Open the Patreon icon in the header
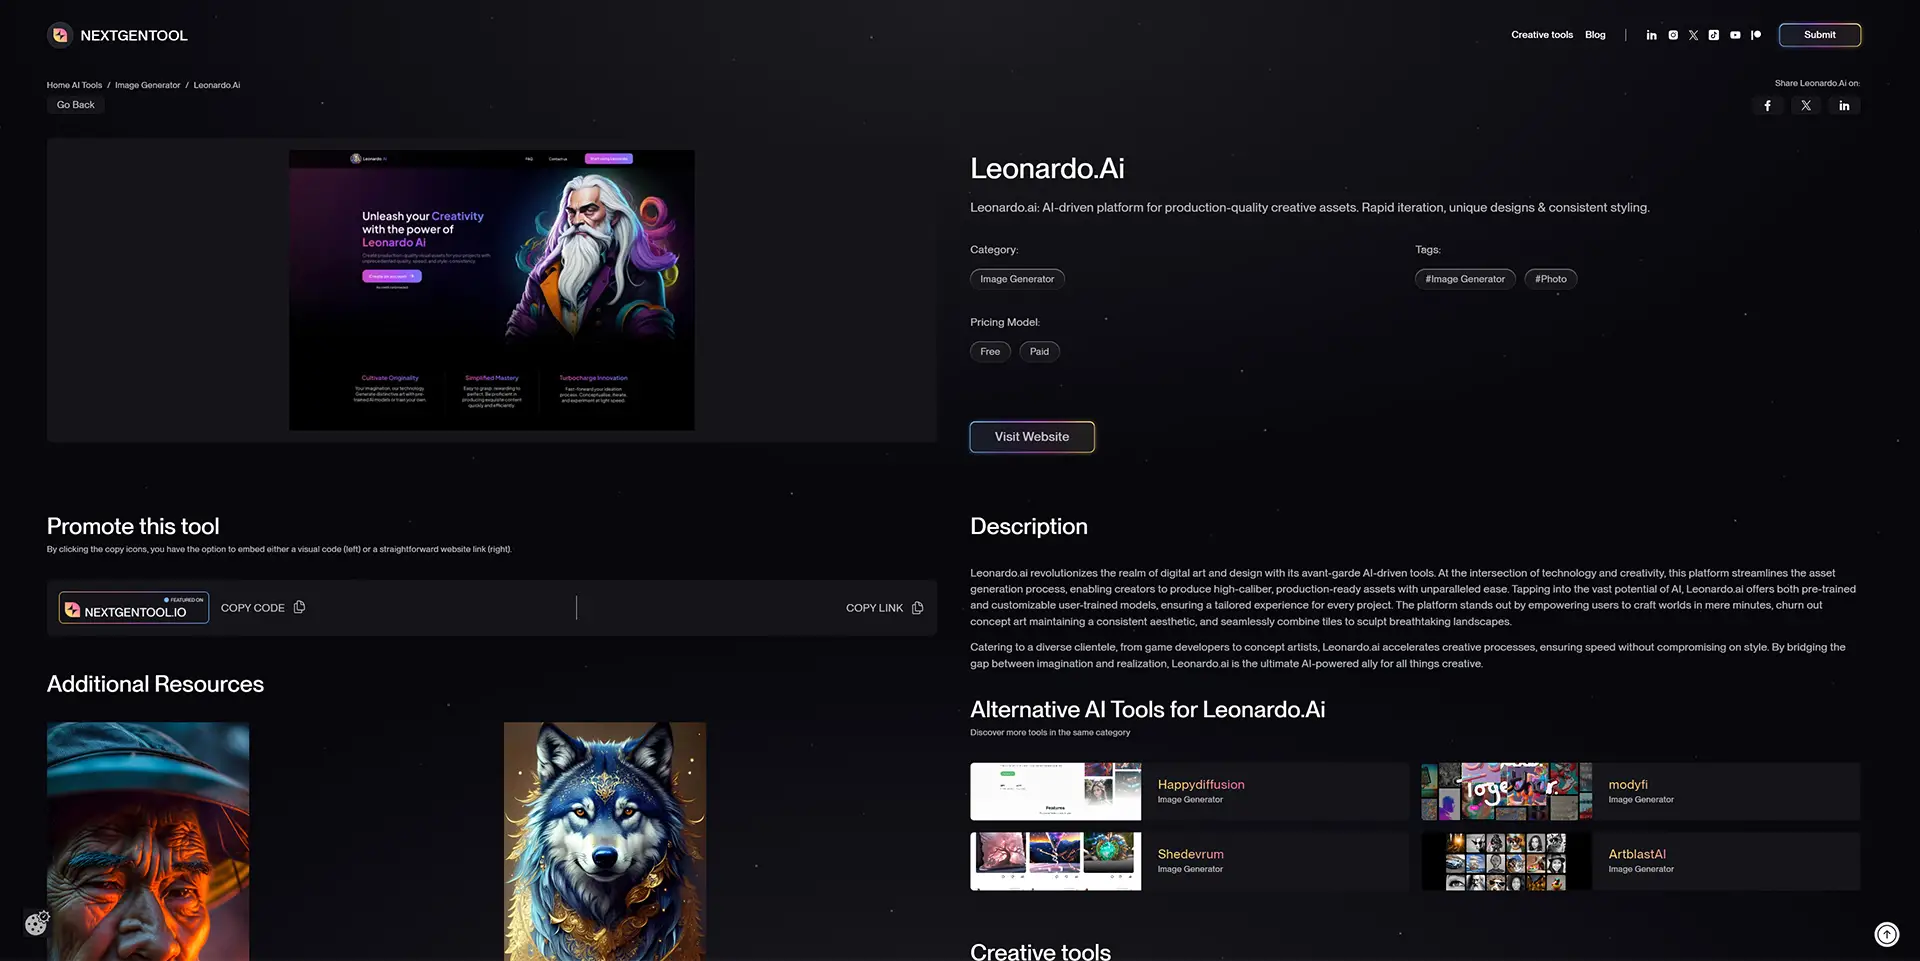 tap(1756, 34)
